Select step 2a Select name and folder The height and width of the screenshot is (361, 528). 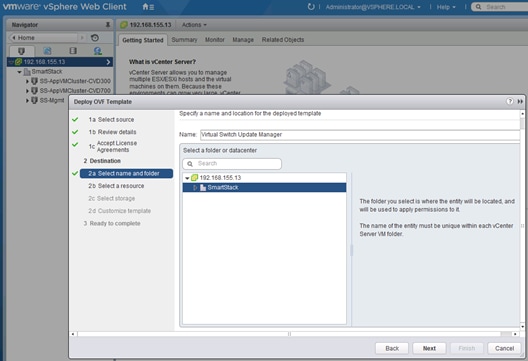[126, 173]
